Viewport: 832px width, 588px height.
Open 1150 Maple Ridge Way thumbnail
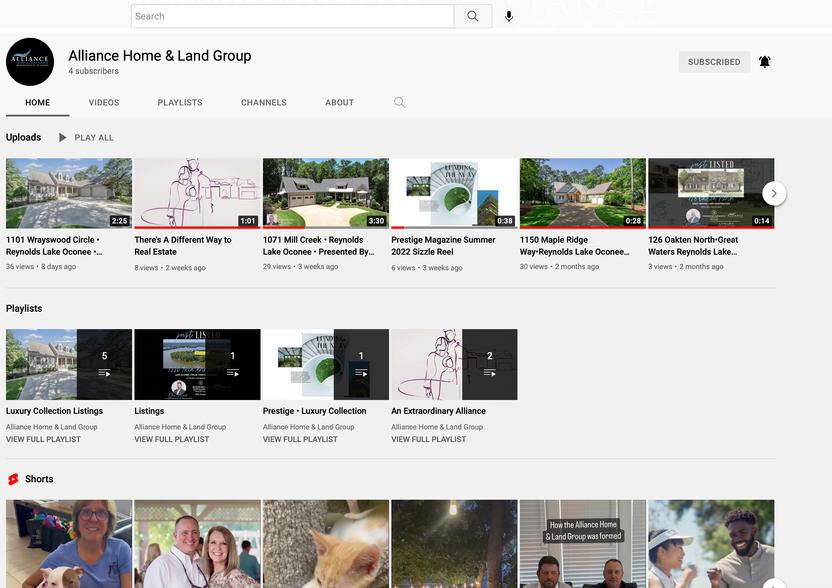[x=583, y=193]
